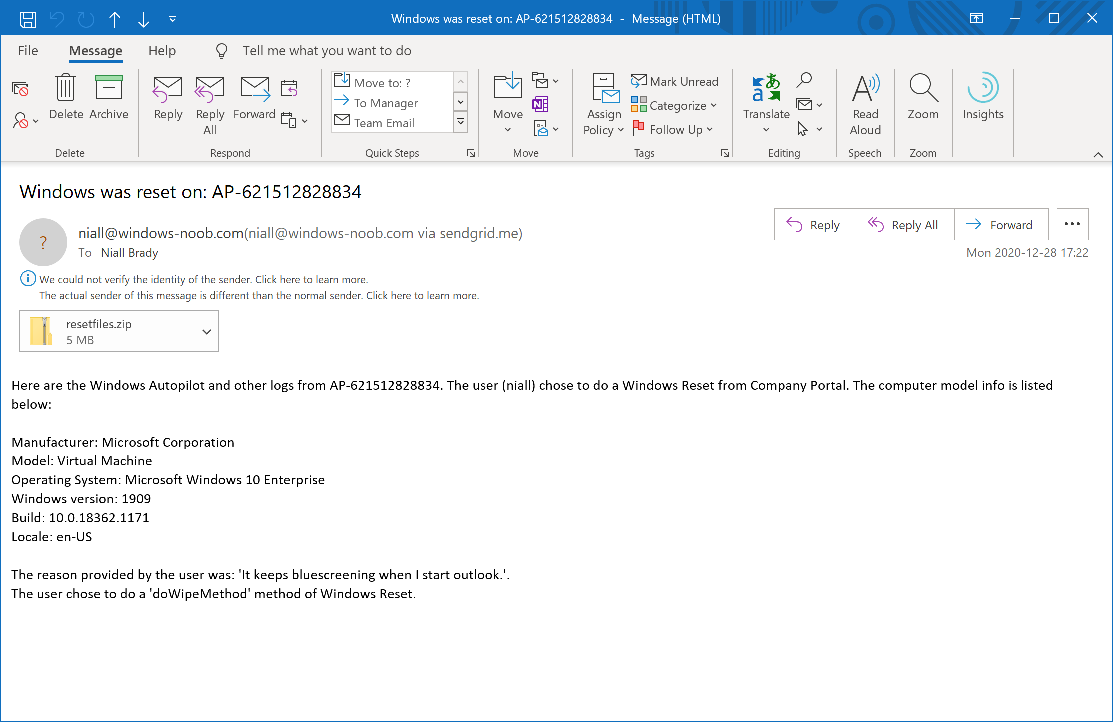This screenshot has height=722, width=1113.
Task: Switch to the Message ribbon tab
Action: coord(96,50)
